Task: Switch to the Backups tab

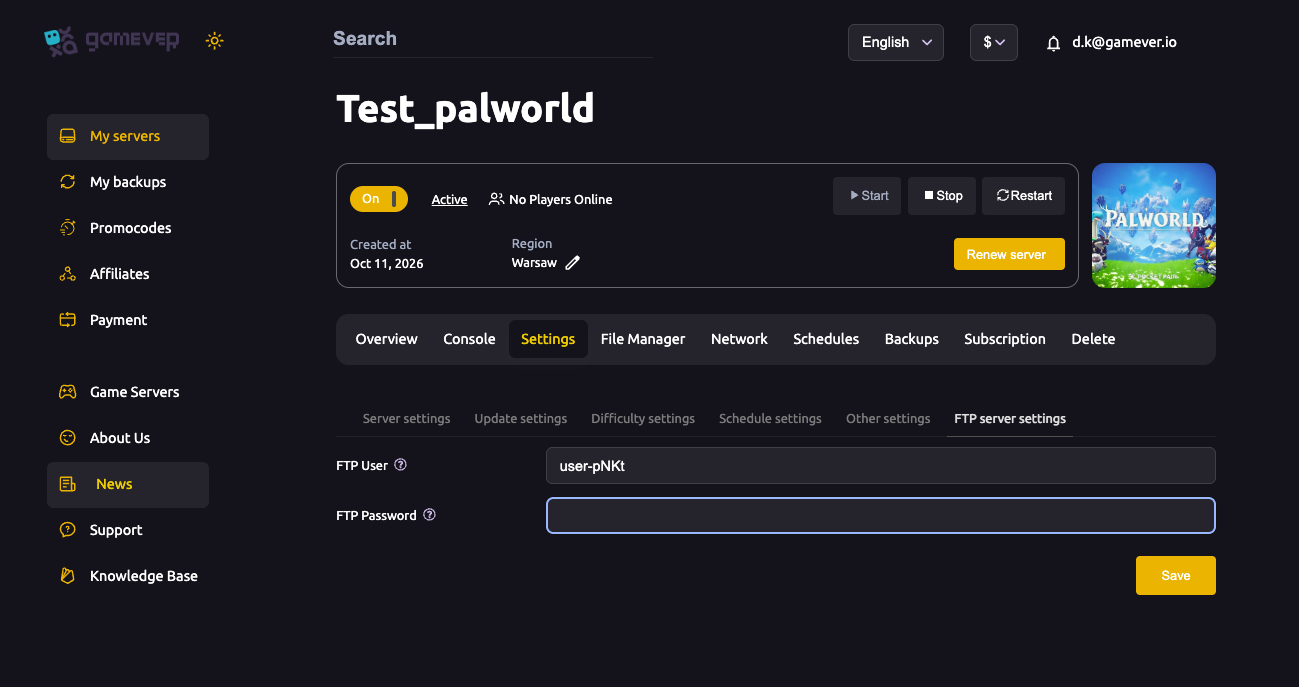Action: (x=912, y=339)
